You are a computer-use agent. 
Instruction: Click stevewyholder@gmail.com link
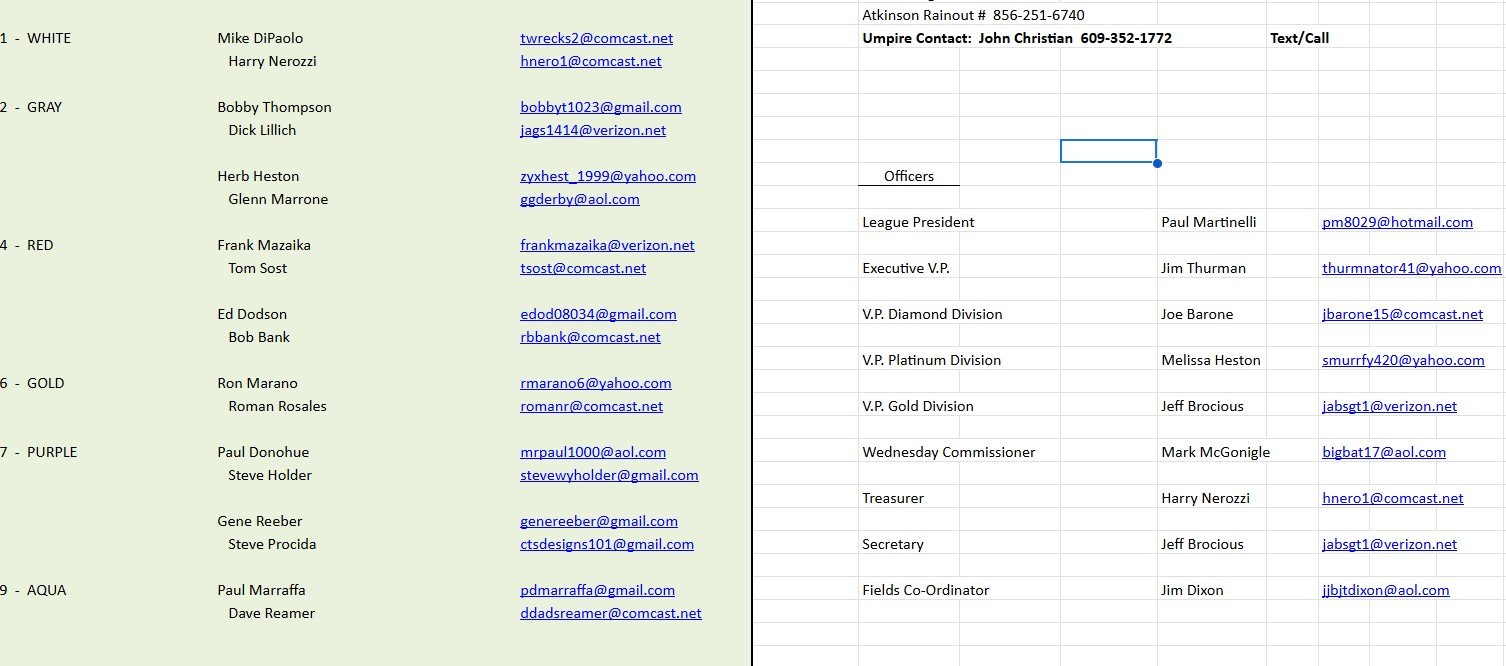point(609,475)
